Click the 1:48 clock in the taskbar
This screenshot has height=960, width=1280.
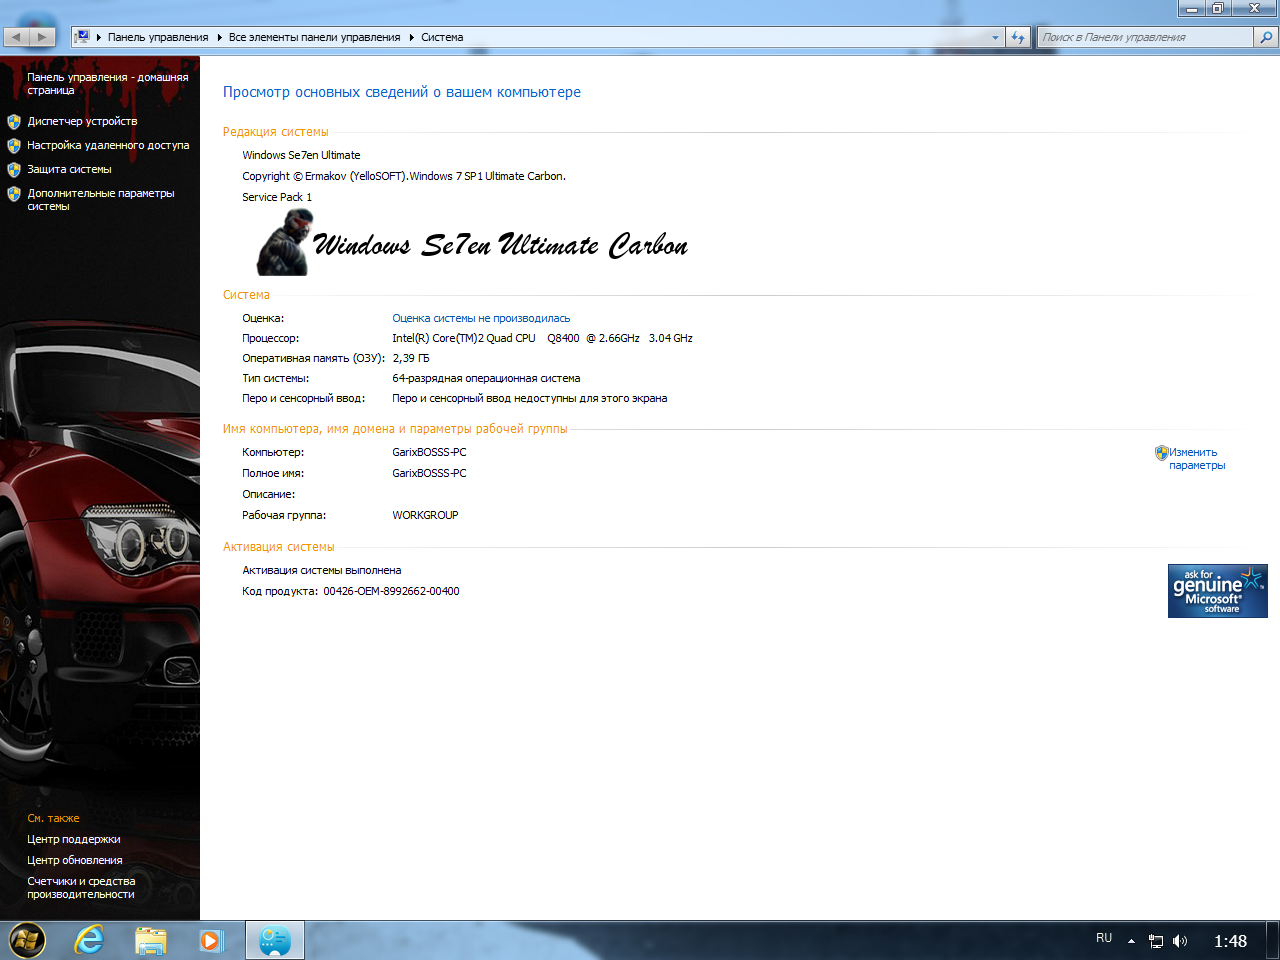(1230, 941)
